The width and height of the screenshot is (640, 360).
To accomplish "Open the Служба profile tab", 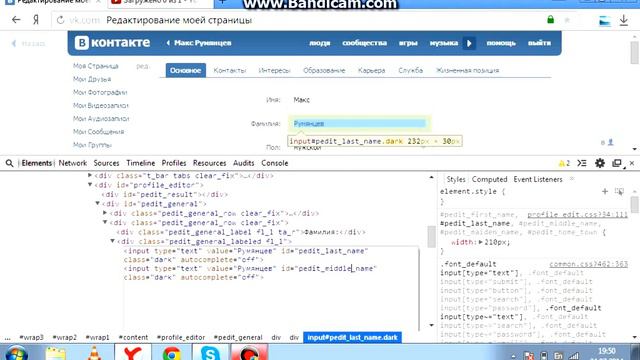I will point(411,70).
